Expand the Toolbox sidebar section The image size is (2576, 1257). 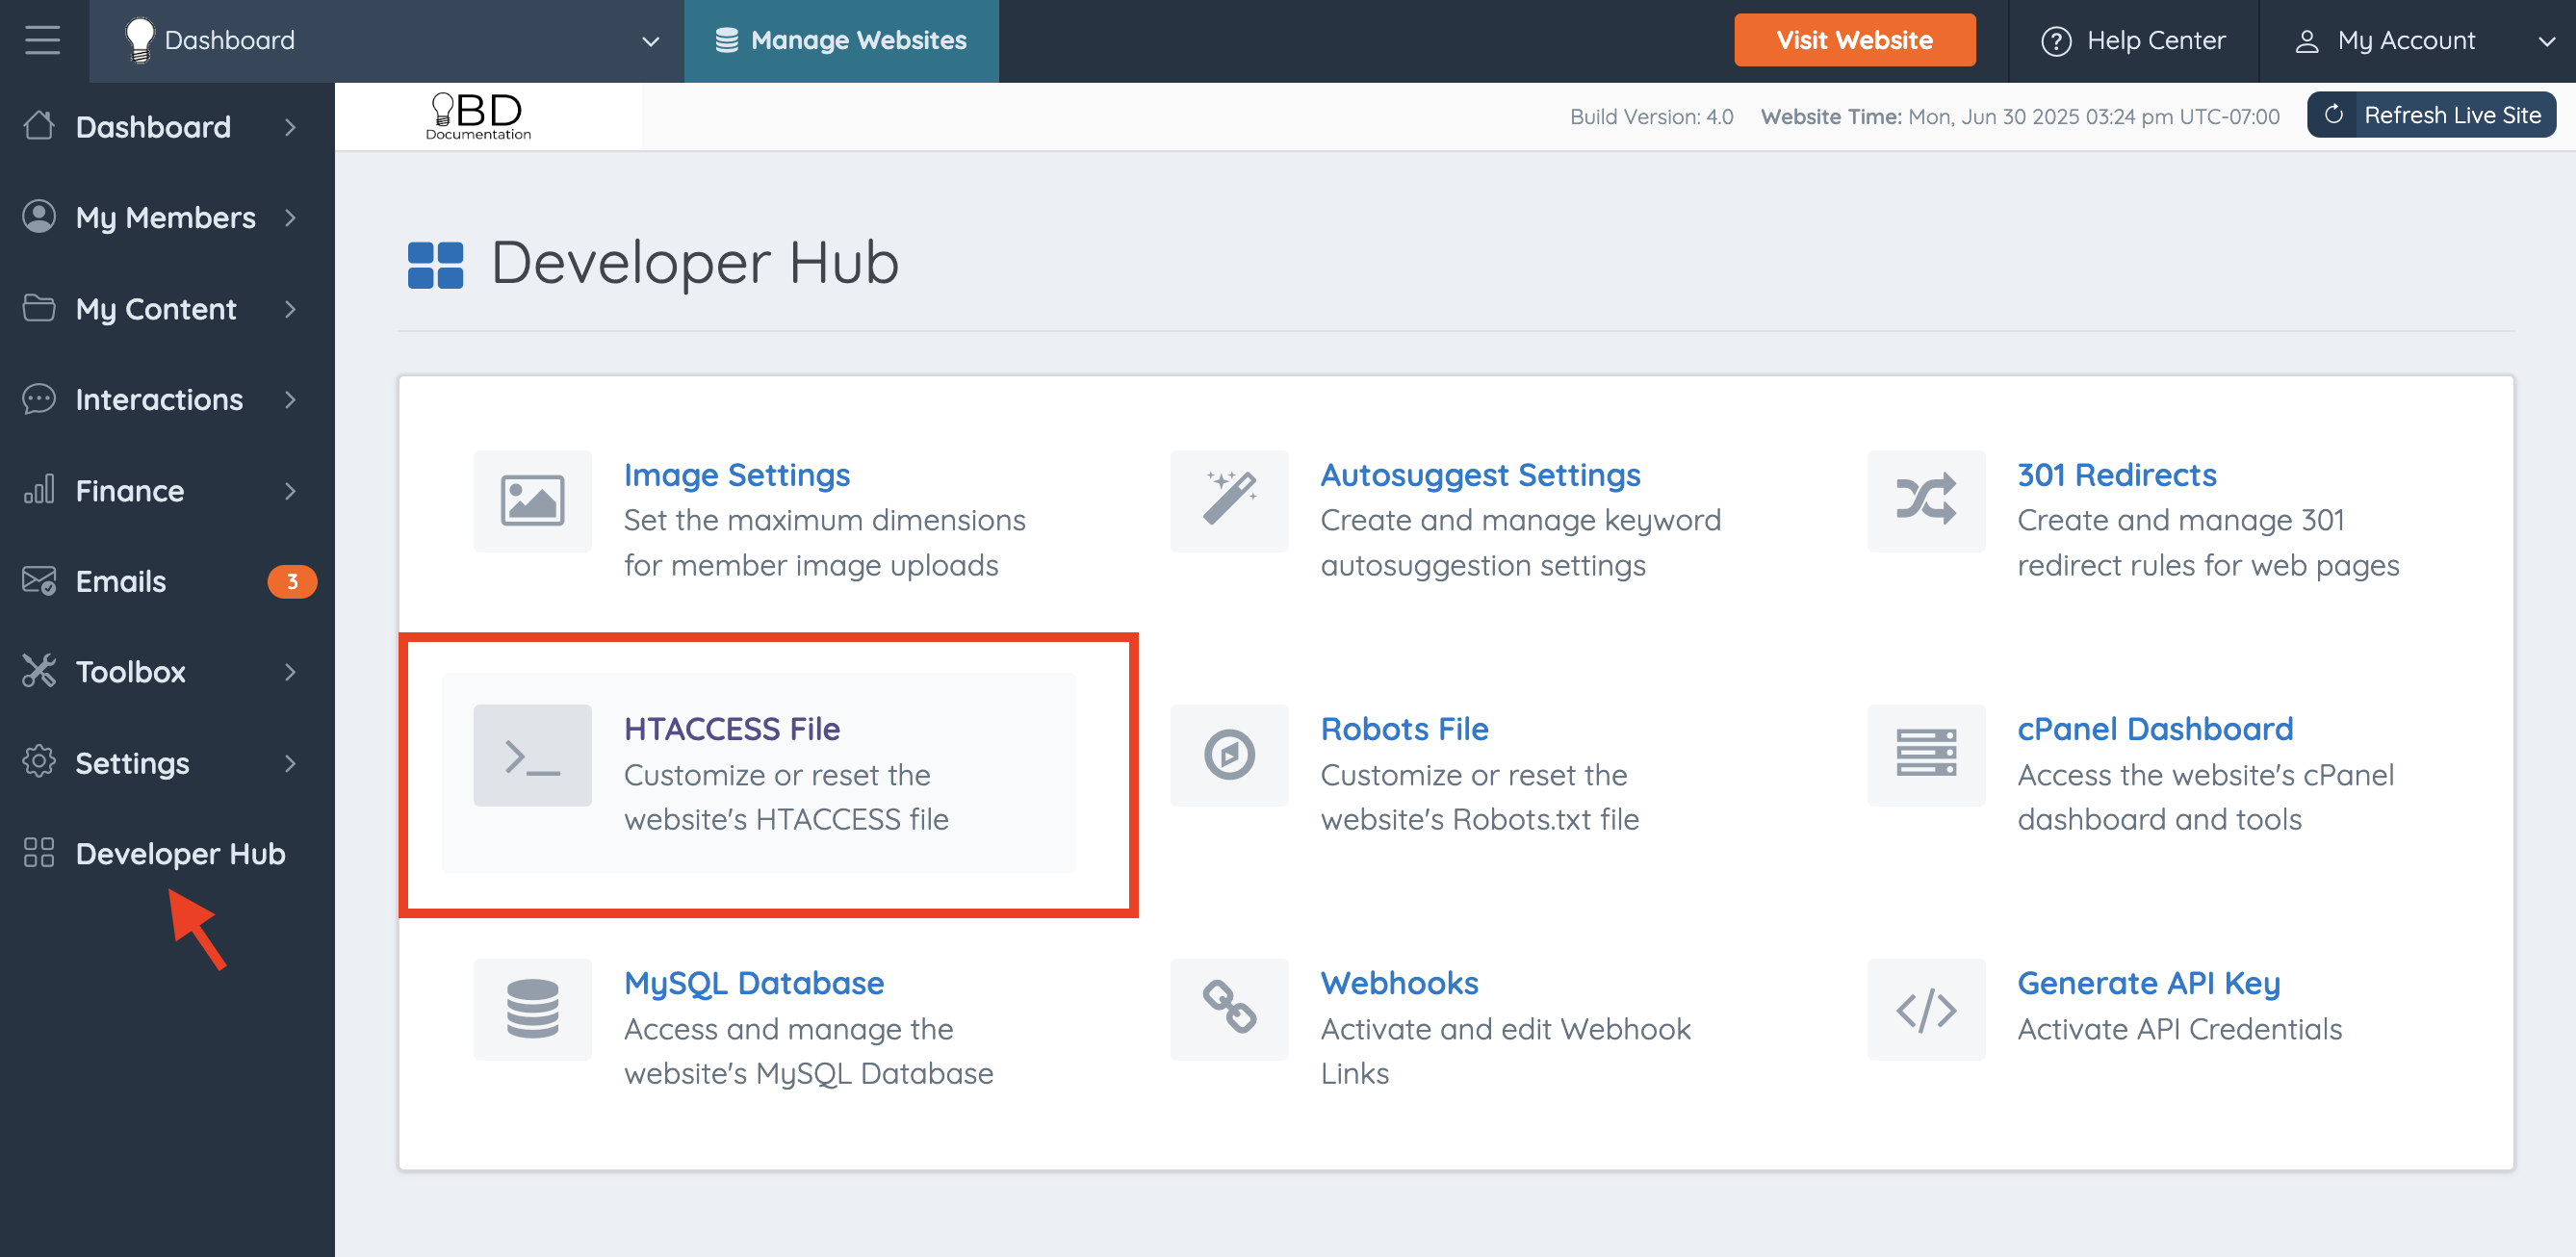pos(165,672)
